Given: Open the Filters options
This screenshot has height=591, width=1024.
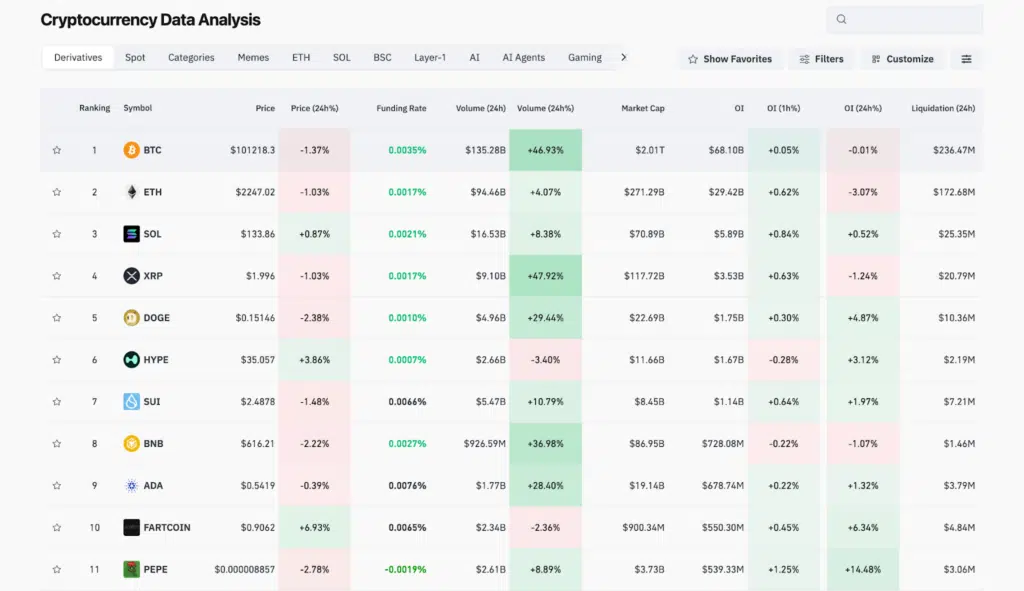Looking at the screenshot, I should 821,59.
